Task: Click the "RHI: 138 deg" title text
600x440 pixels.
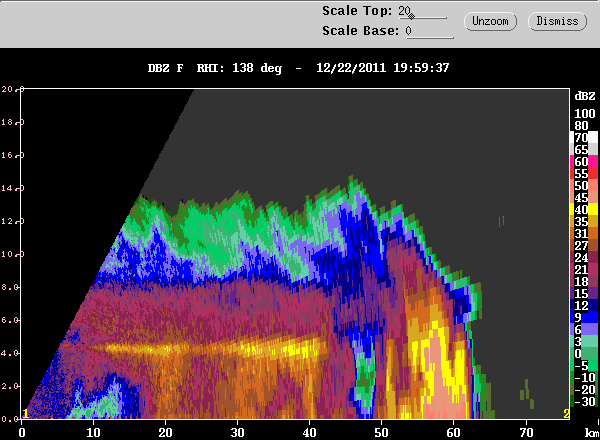Action: (239, 68)
